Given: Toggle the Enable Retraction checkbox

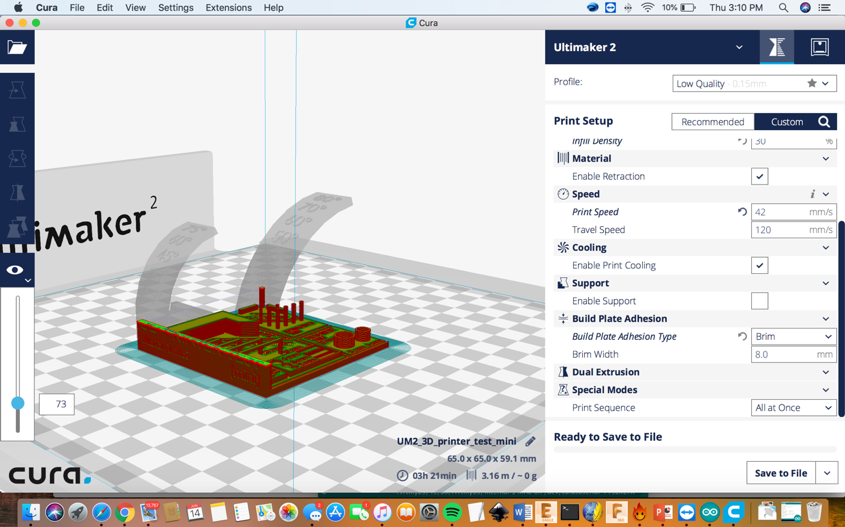Looking at the screenshot, I should [759, 176].
